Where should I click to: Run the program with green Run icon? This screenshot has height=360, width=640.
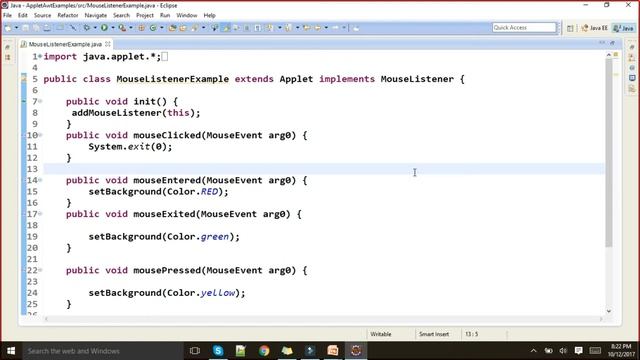click(104, 28)
